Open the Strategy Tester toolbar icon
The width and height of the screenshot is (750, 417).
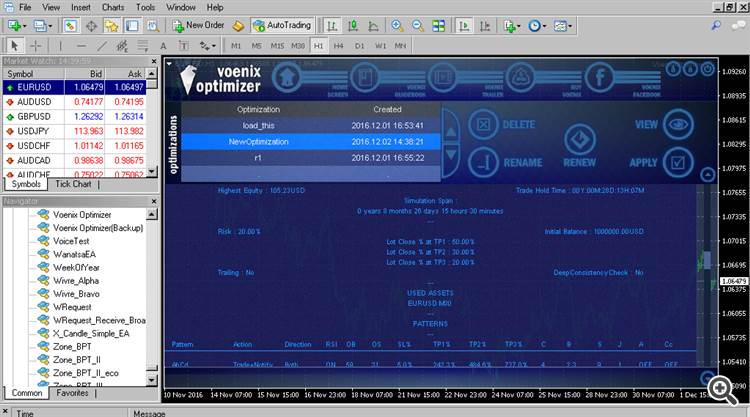[x=153, y=26]
